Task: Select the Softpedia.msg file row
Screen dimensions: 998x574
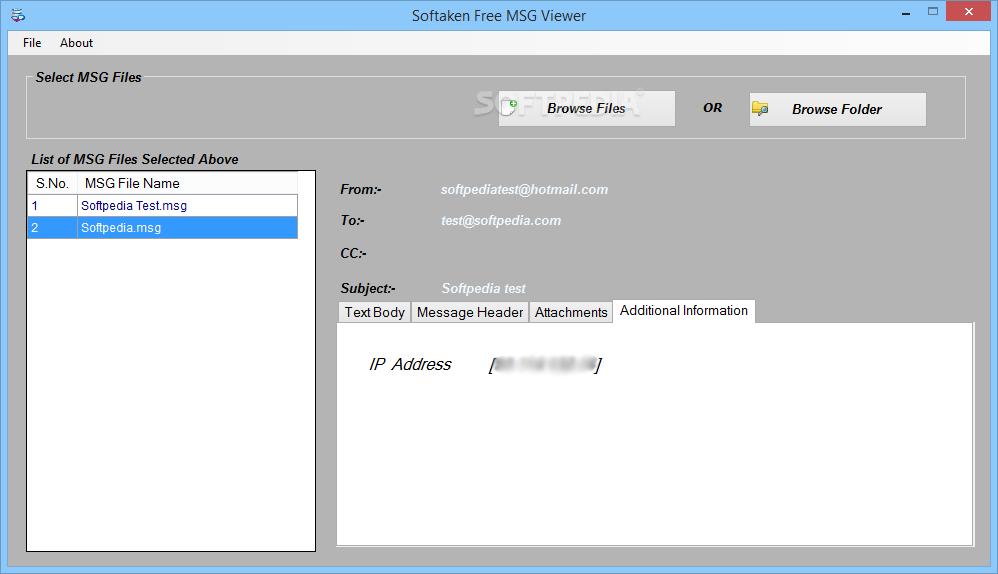Action: click(162, 228)
